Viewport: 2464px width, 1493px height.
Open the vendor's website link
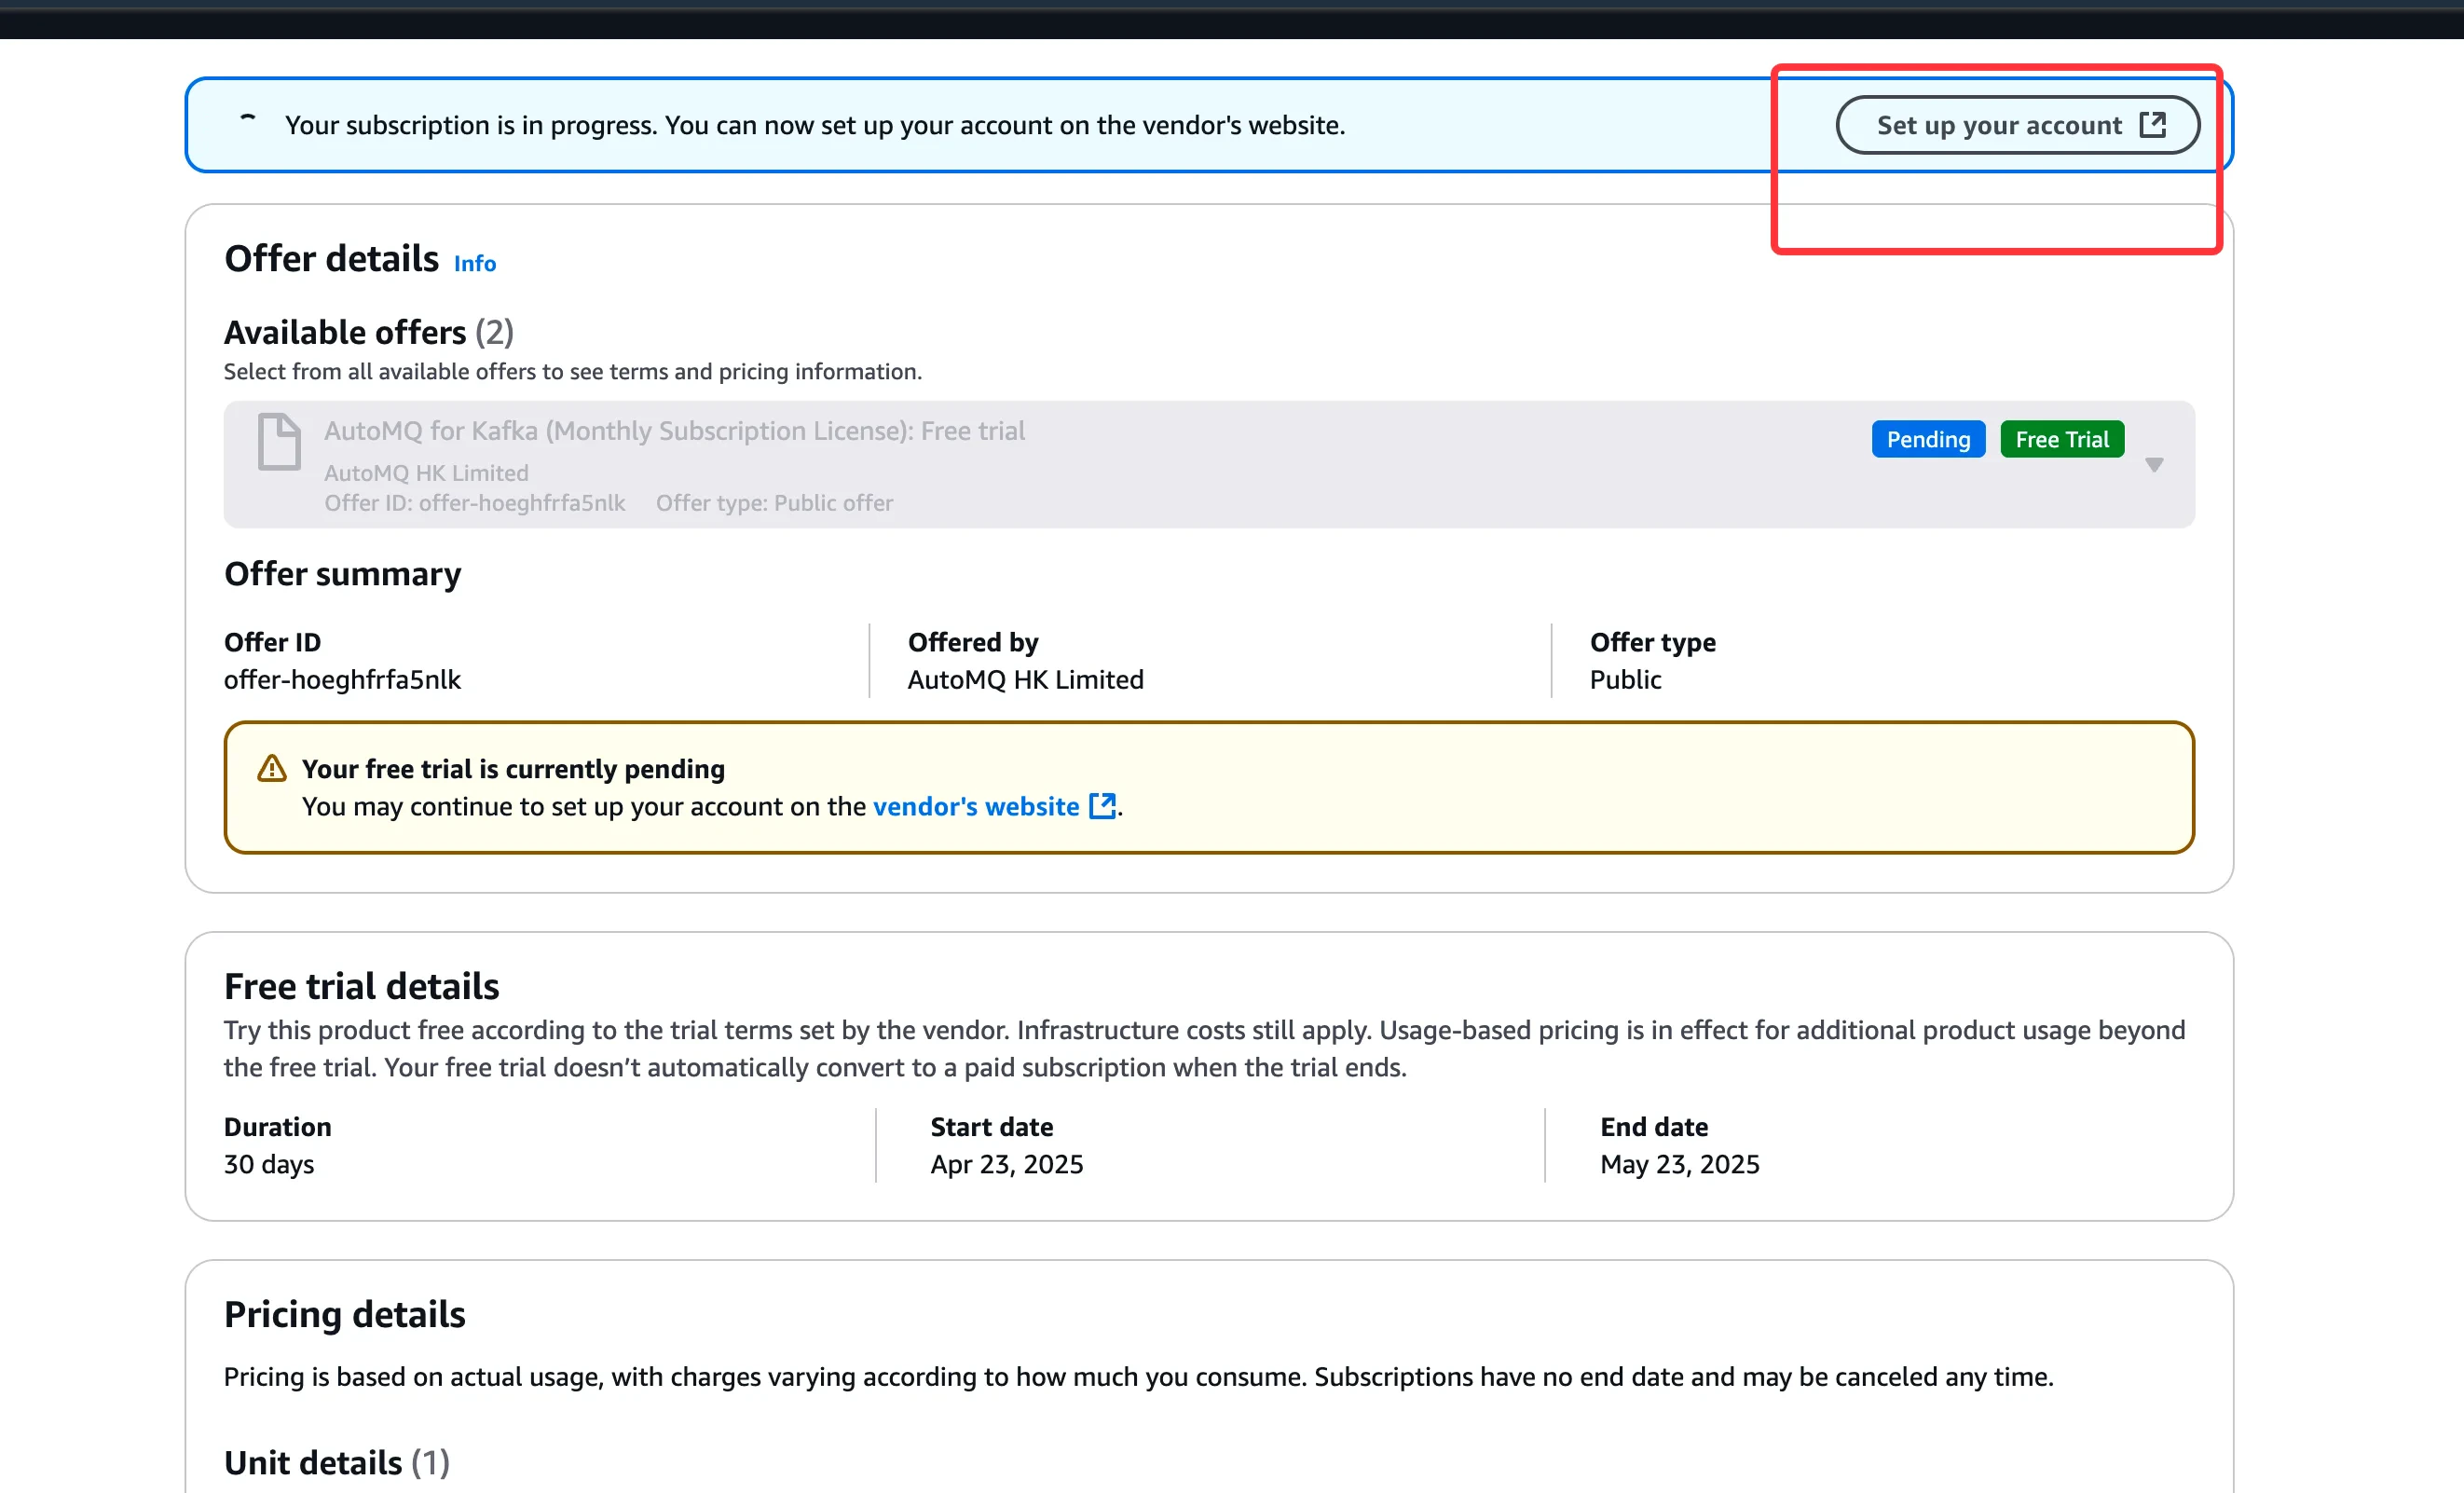click(975, 806)
